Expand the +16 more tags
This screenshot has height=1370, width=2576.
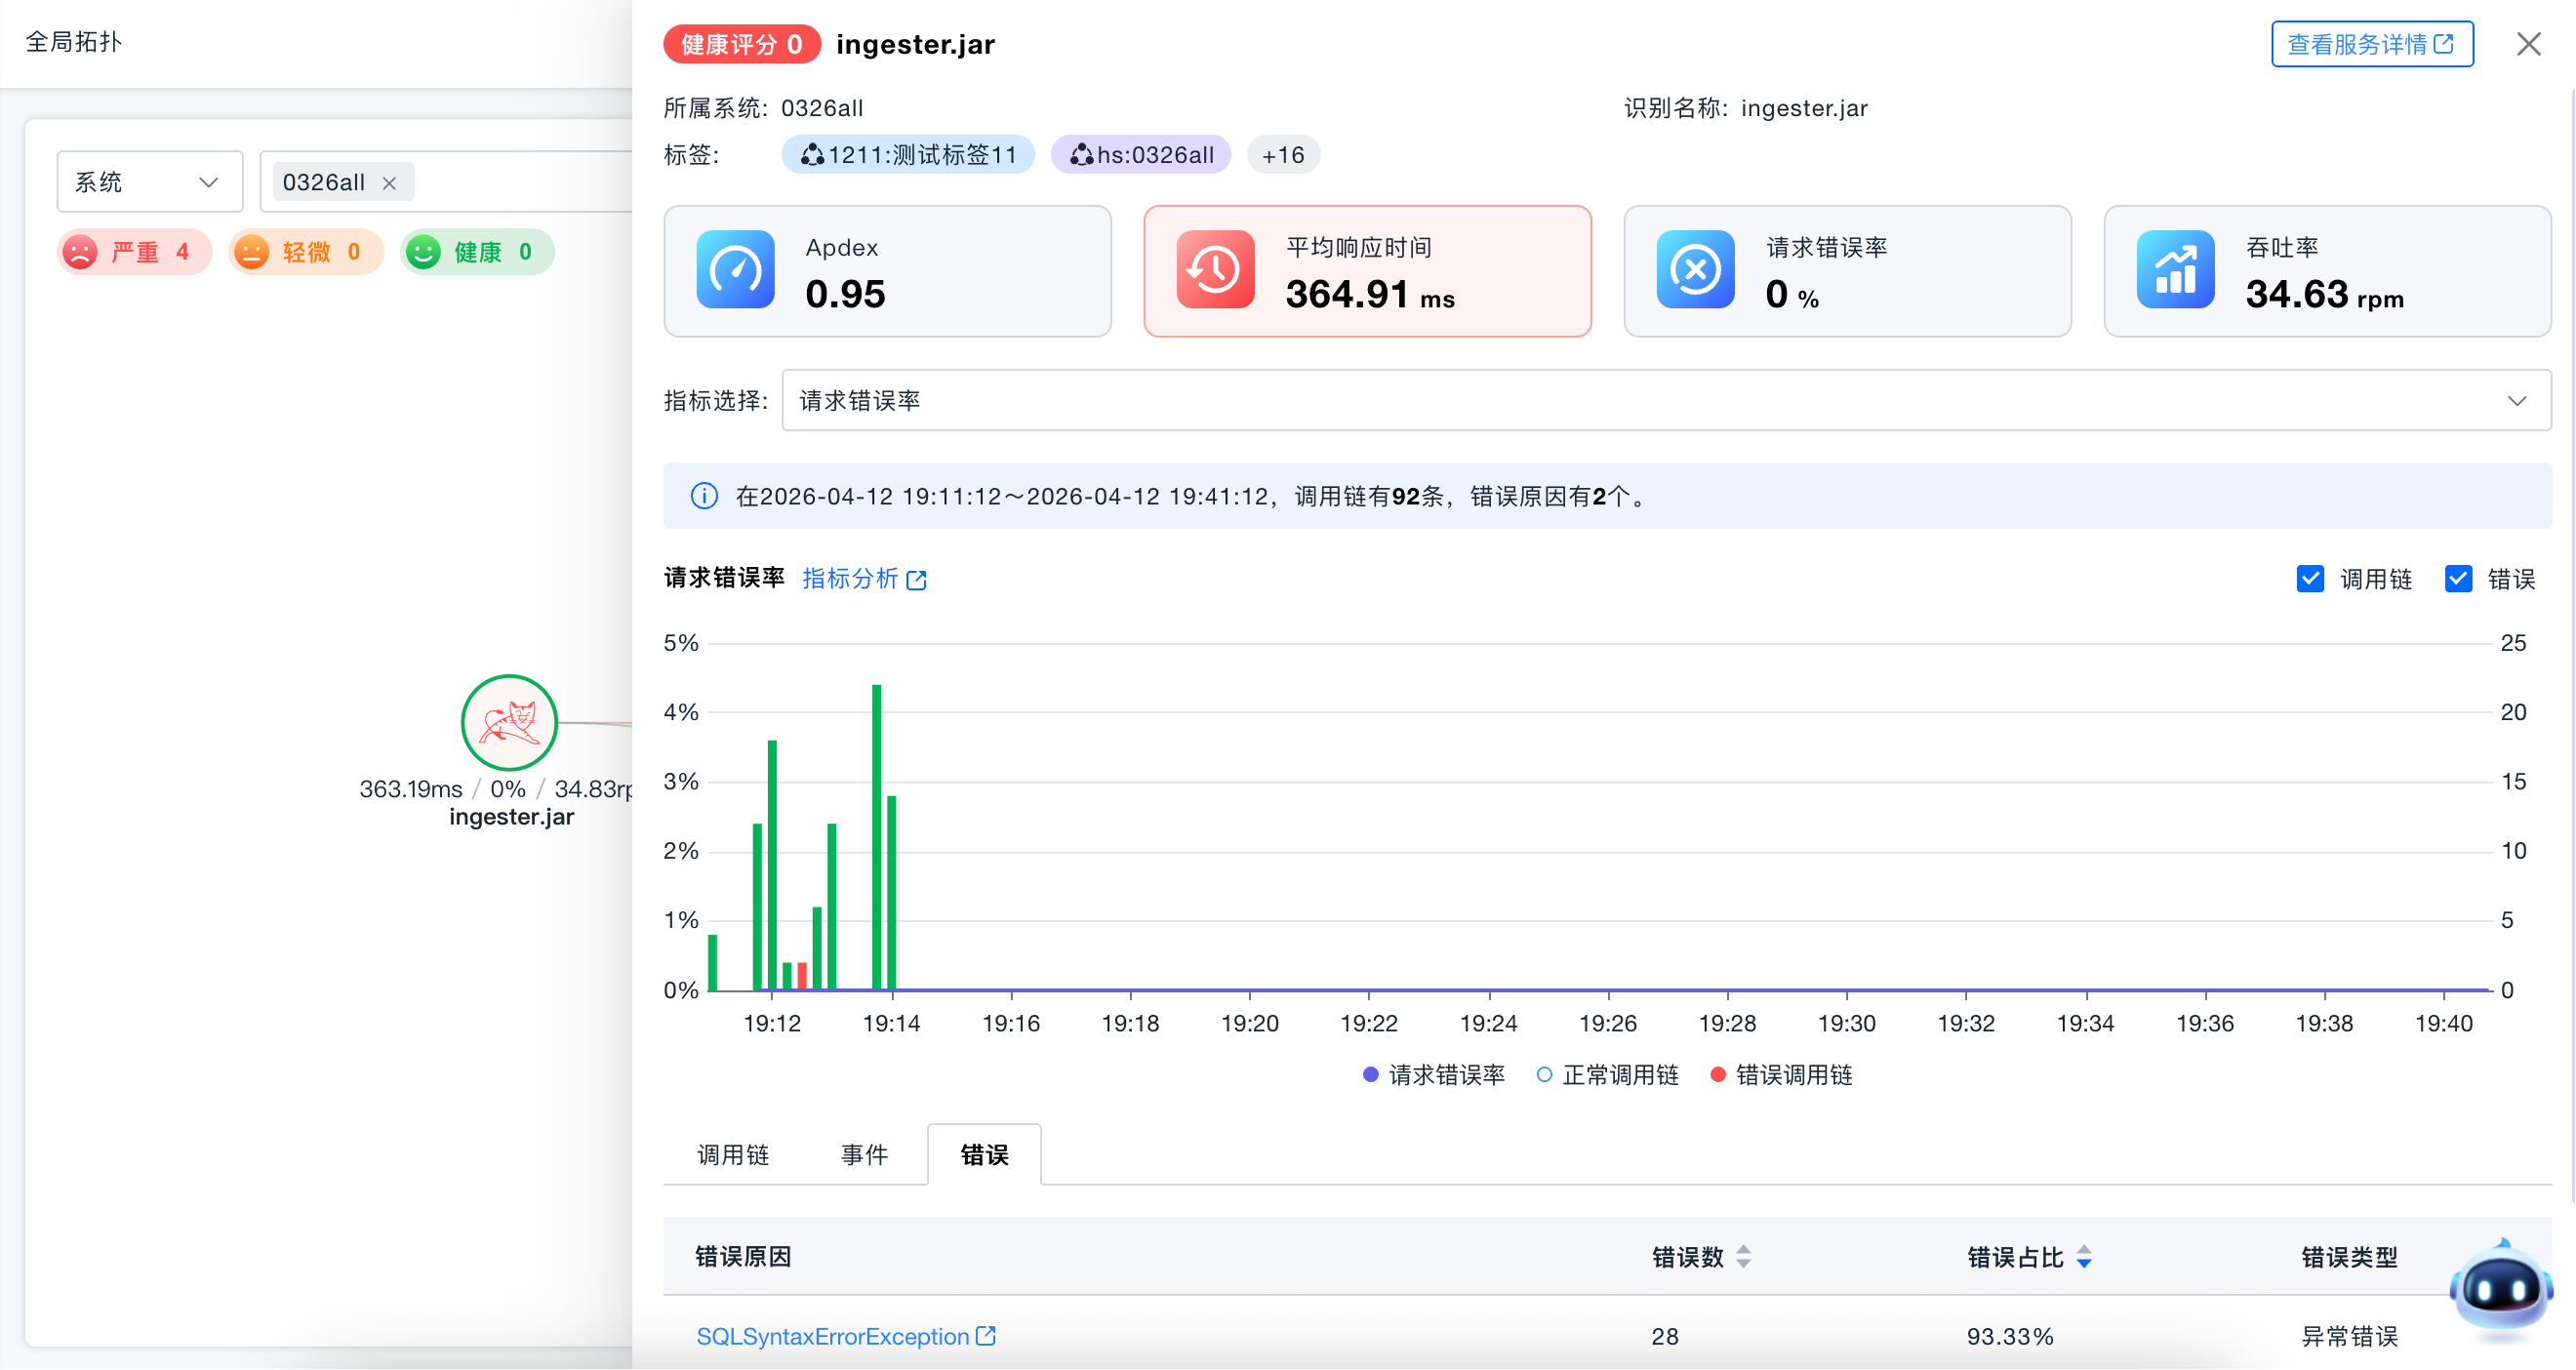pyautogui.click(x=1283, y=155)
